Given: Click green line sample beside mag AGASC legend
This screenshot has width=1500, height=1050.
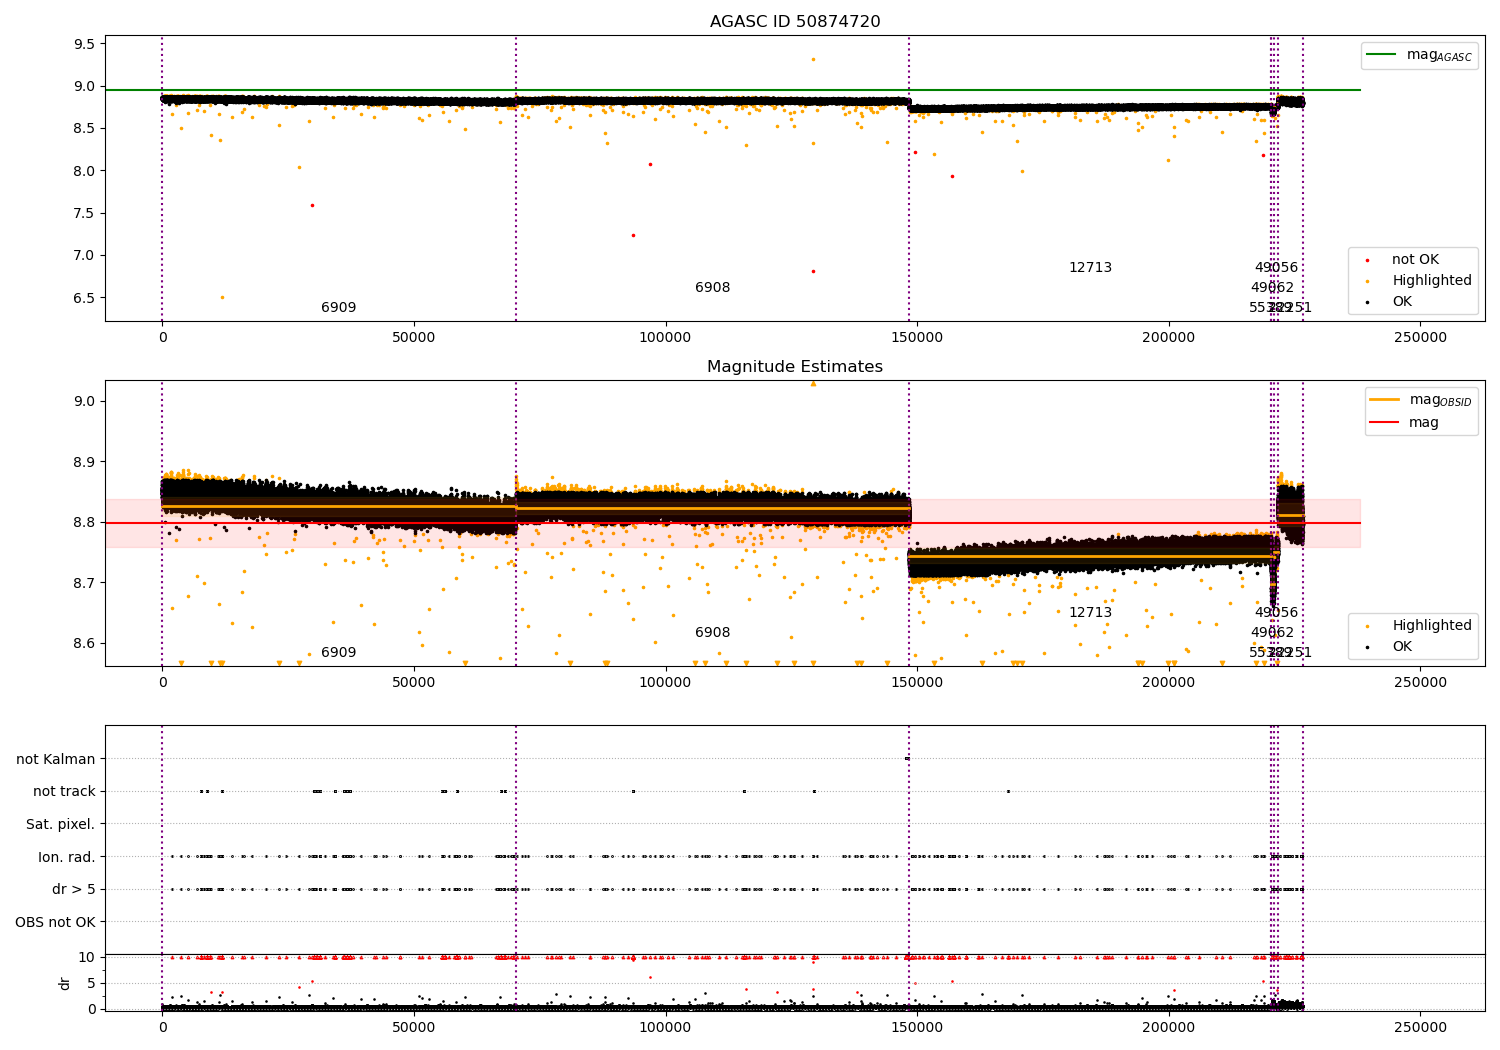Looking at the screenshot, I should (1383, 55).
